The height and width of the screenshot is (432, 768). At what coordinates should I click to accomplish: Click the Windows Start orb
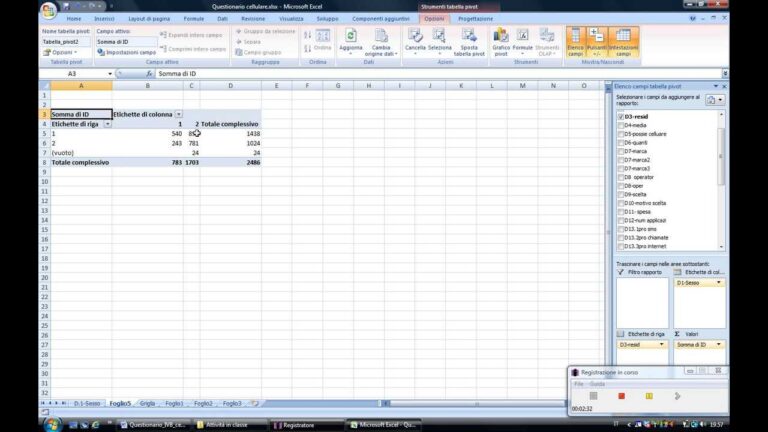coord(51,424)
